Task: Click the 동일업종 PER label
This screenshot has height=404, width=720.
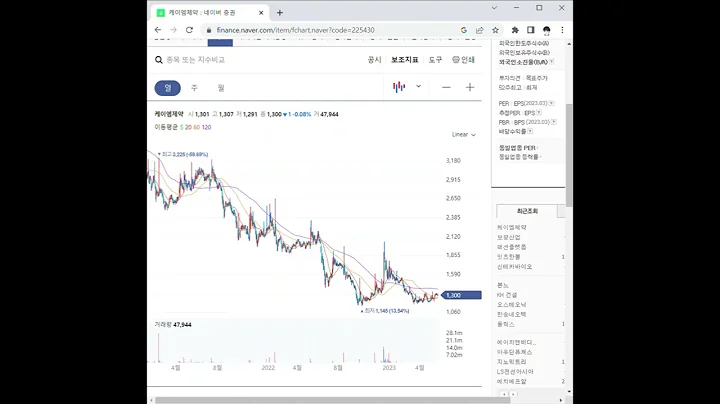Action: 517,148
